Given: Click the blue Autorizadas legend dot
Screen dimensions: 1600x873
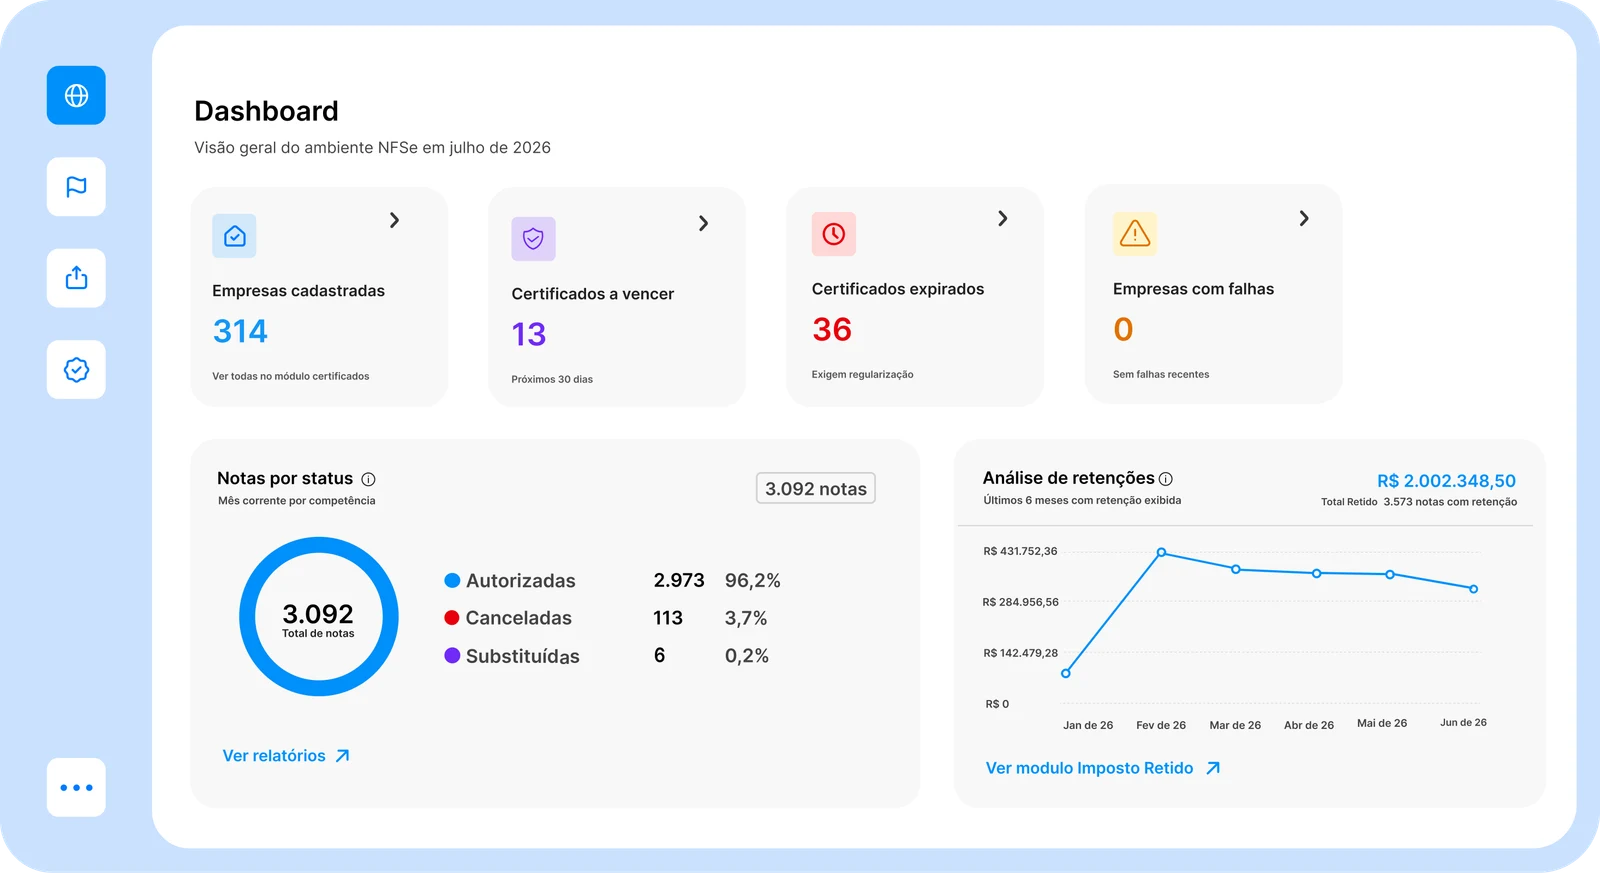Looking at the screenshot, I should [452, 580].
